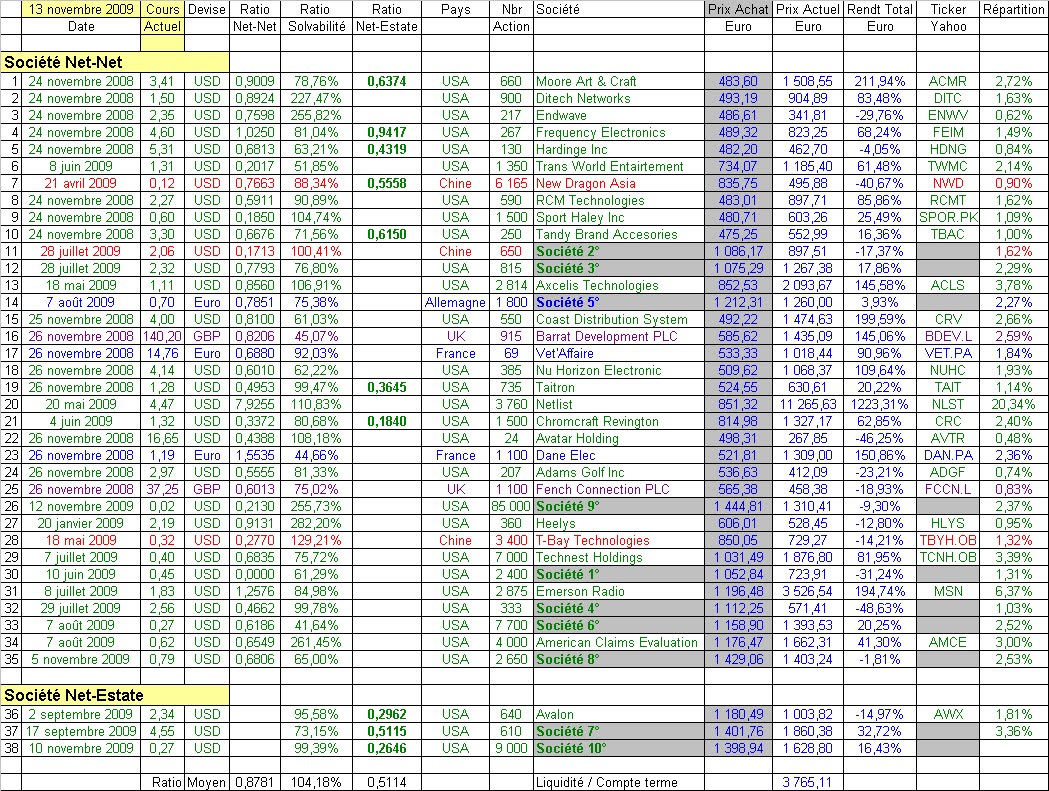The width and height of the screenshot is (1049, 791).
Task: Click the 'Hardinge Inc' cell
Action: coord(619,149)
